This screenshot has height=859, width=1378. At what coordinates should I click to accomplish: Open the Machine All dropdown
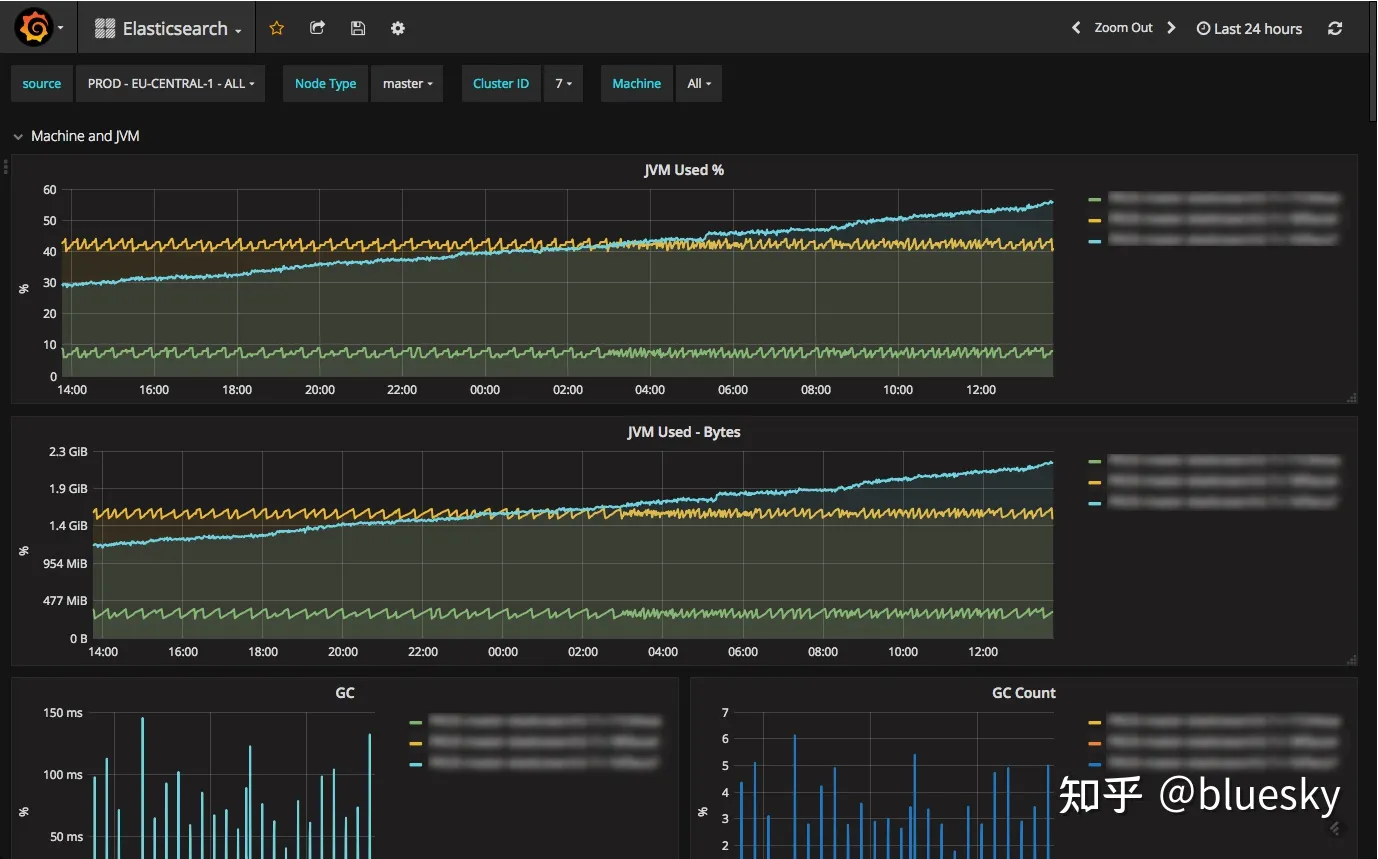pos(699,84)
